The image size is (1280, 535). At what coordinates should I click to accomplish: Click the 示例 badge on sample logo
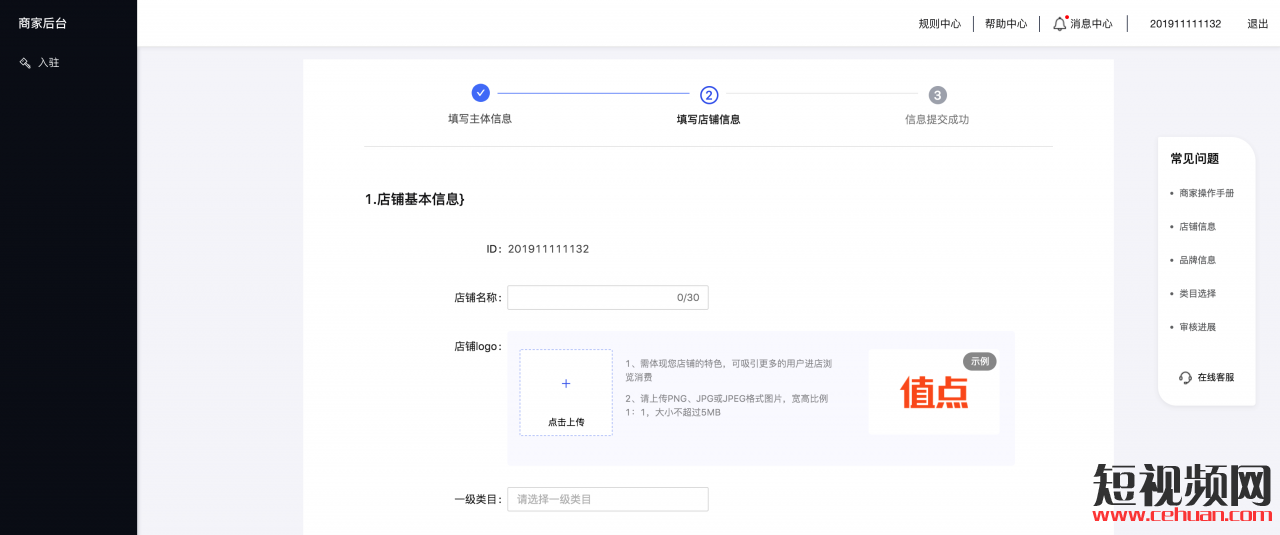980,361
